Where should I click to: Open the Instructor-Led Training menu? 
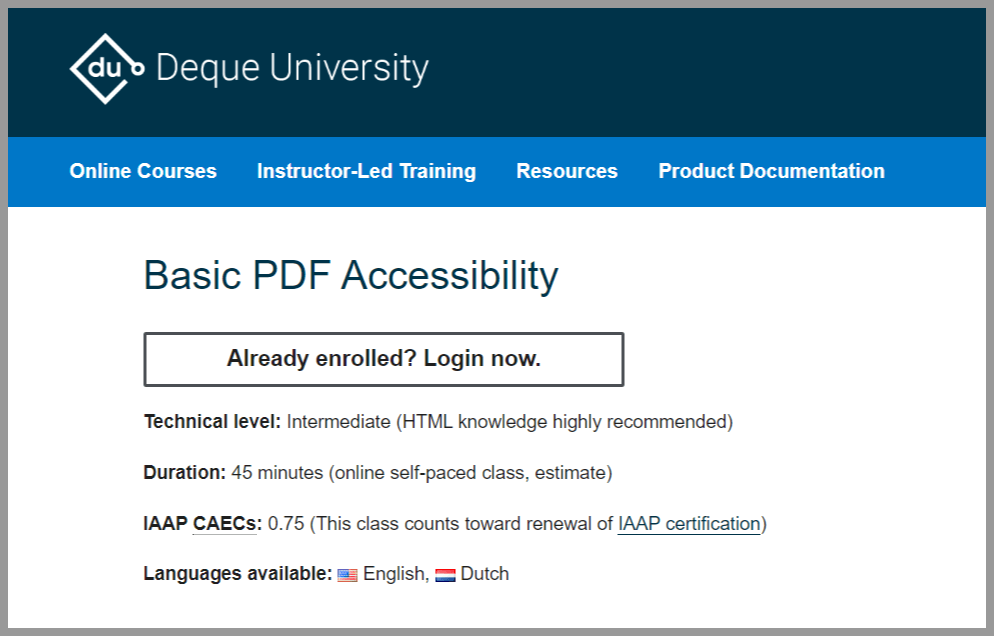tap(366, 171)
